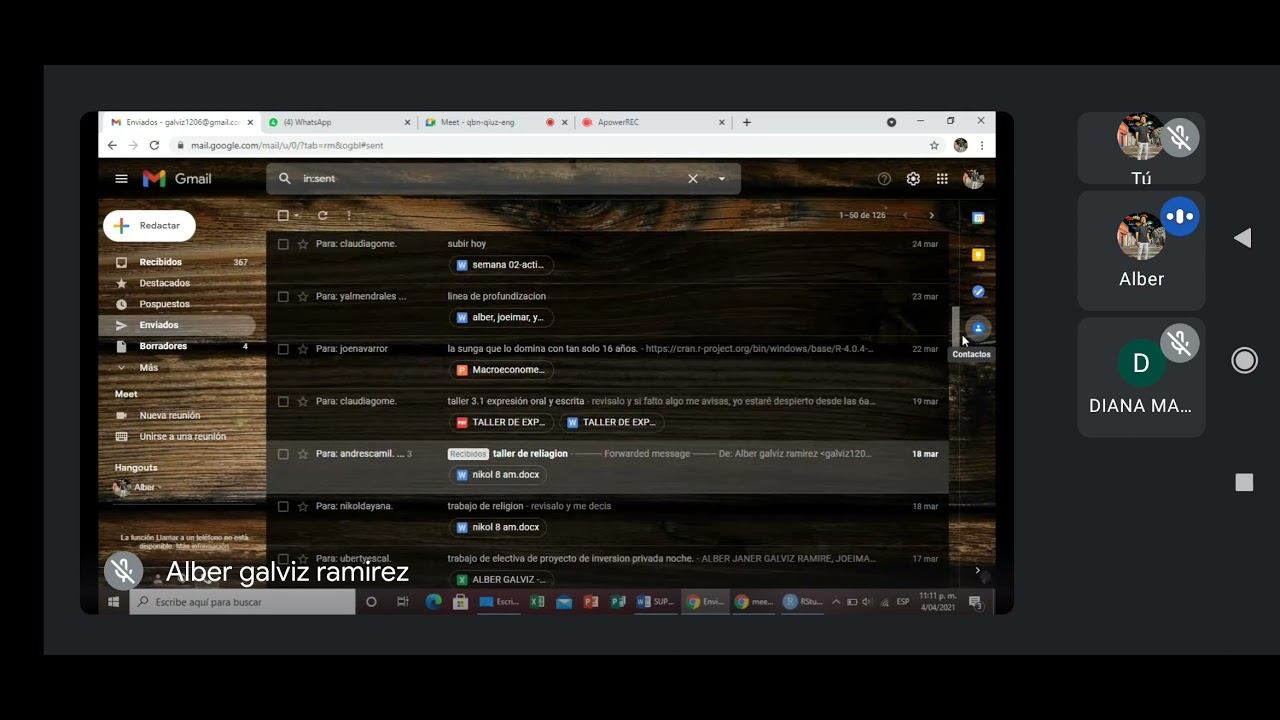Viewport: 1280px width, 720px height.
Task: Click the search magnifier icon in Gmail
Action: pyautogui.click(x=285, y=179)
